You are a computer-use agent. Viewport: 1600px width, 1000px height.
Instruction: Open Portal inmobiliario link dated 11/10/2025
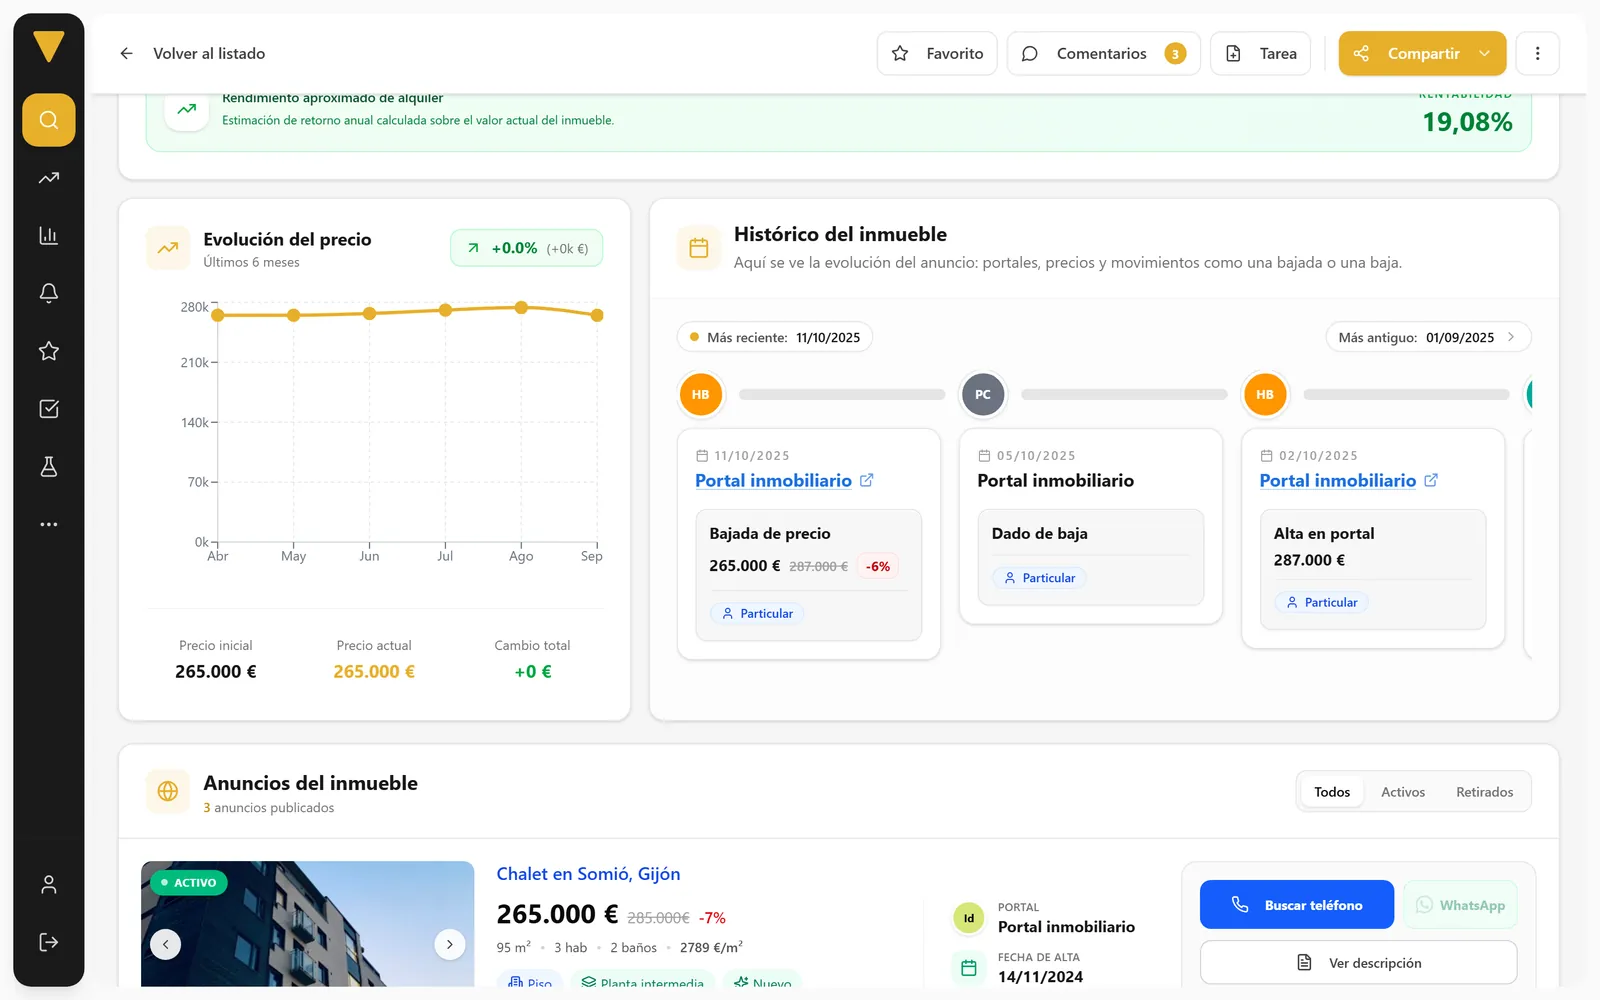click(773, 481)
